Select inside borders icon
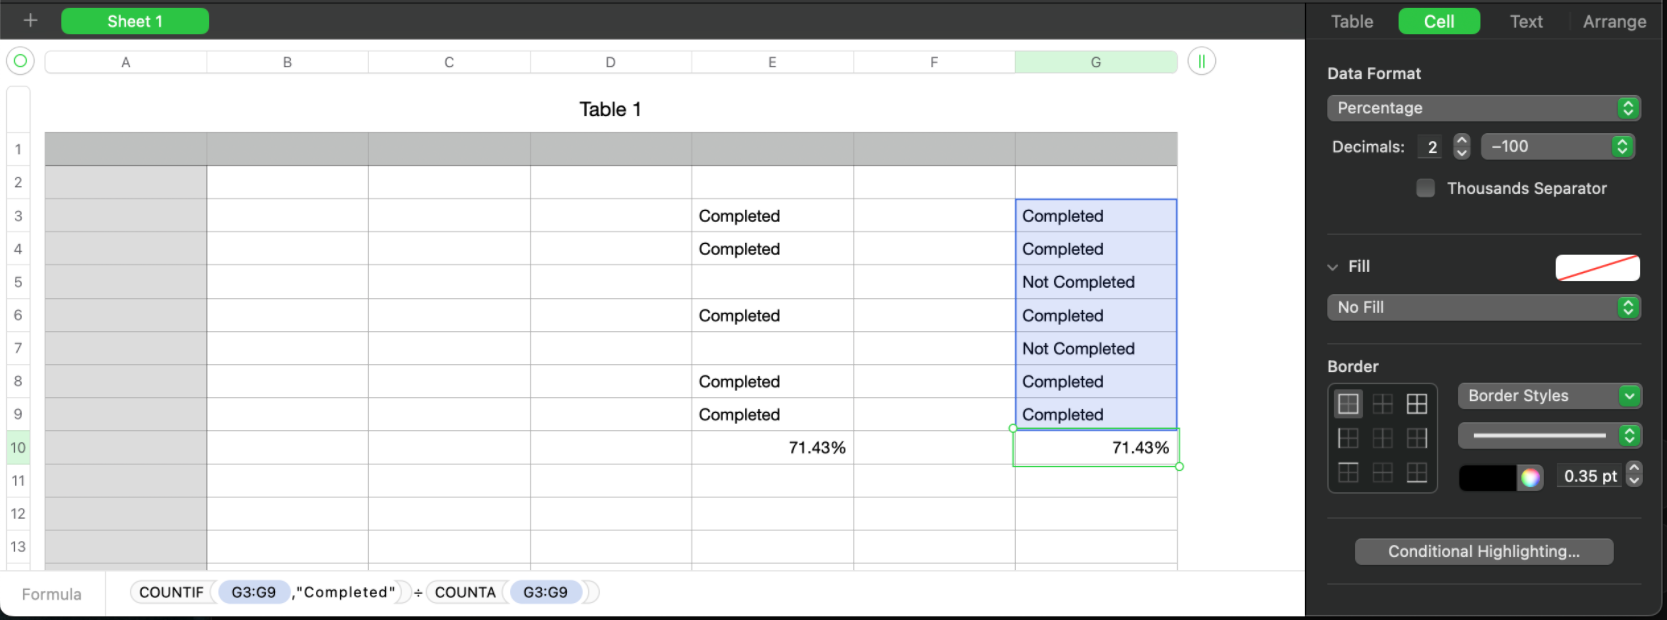1667x620 pixels. [1383, 404]
